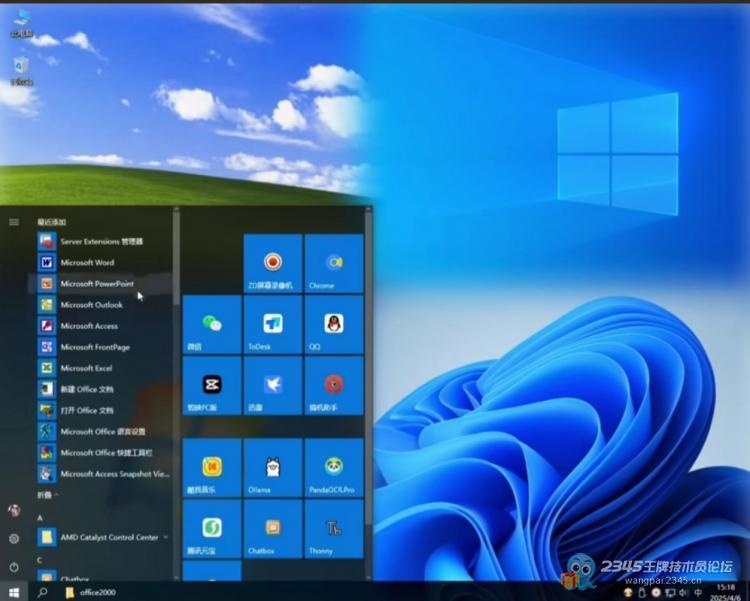Open the Chrome tile
This screenshot has width=750, height=601.
point(334,263)
